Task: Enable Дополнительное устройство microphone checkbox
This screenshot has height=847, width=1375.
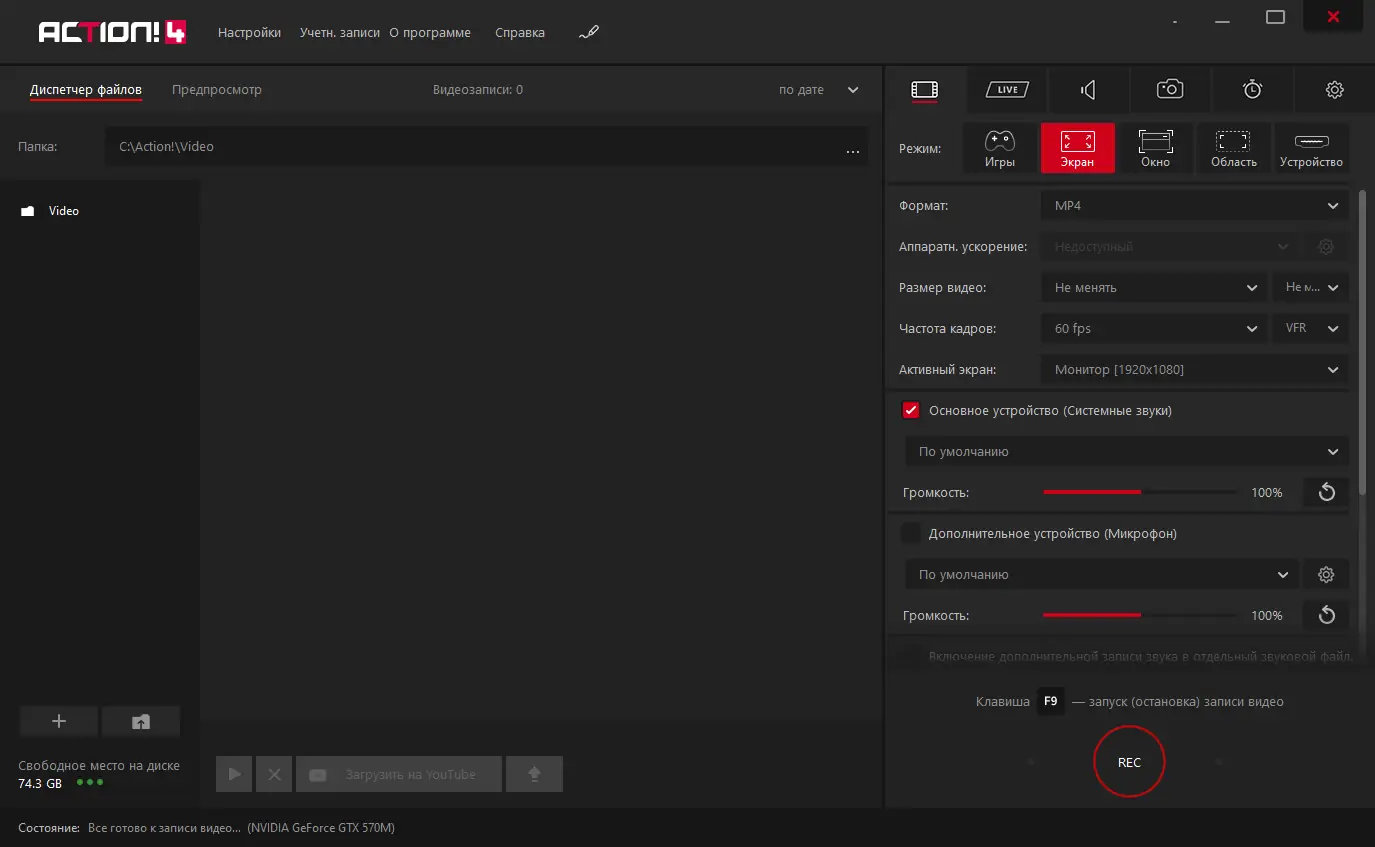Action: tap(910, 533)
